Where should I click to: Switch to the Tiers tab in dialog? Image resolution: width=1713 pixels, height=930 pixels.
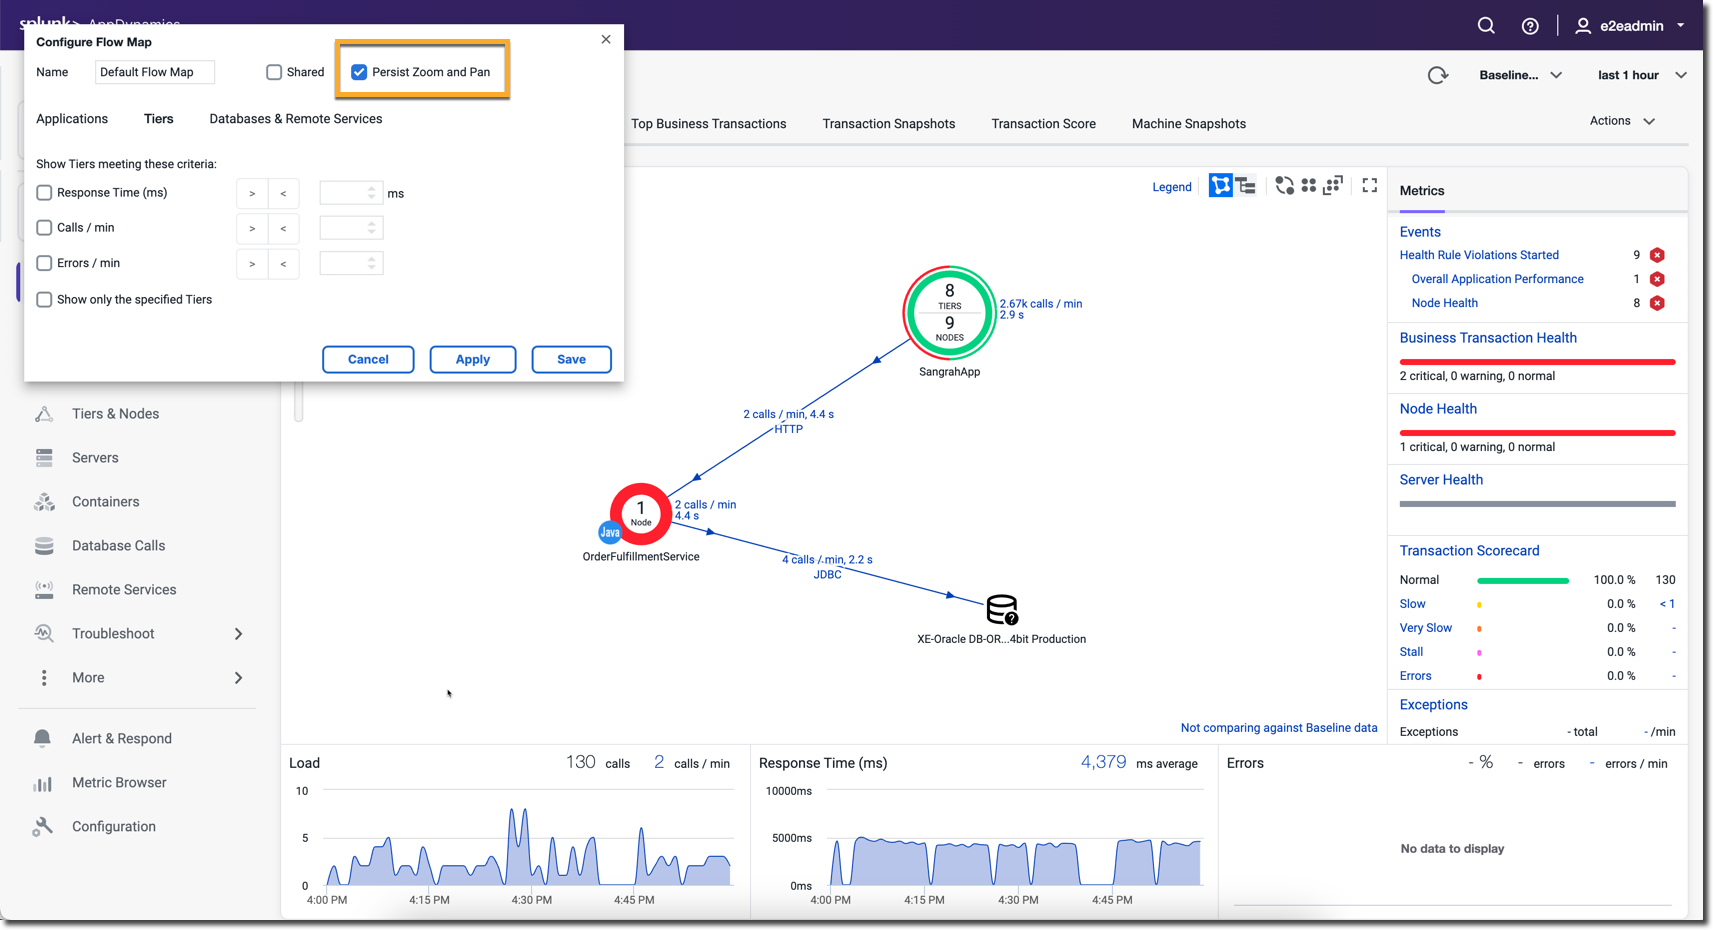coord(159,119)
